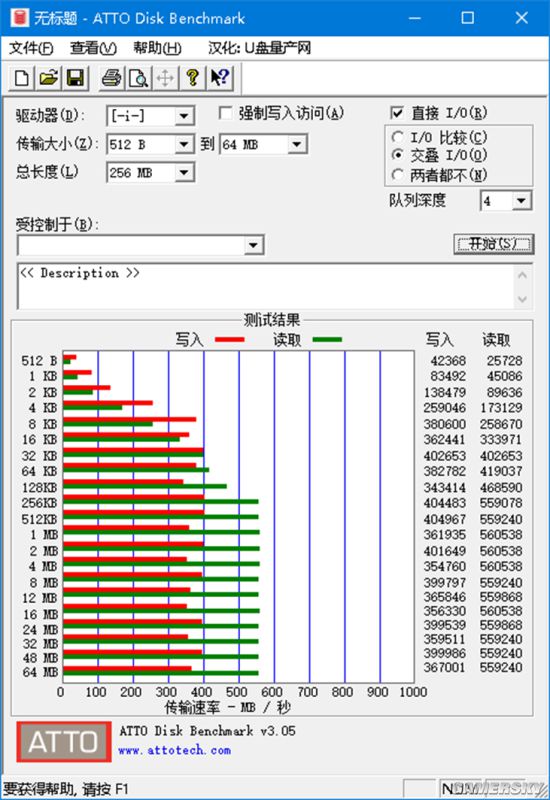The height and width of the screenshot is (800, 550).
Task: Maximize the ATTO Disk Benchmark window
Action: 467,18
